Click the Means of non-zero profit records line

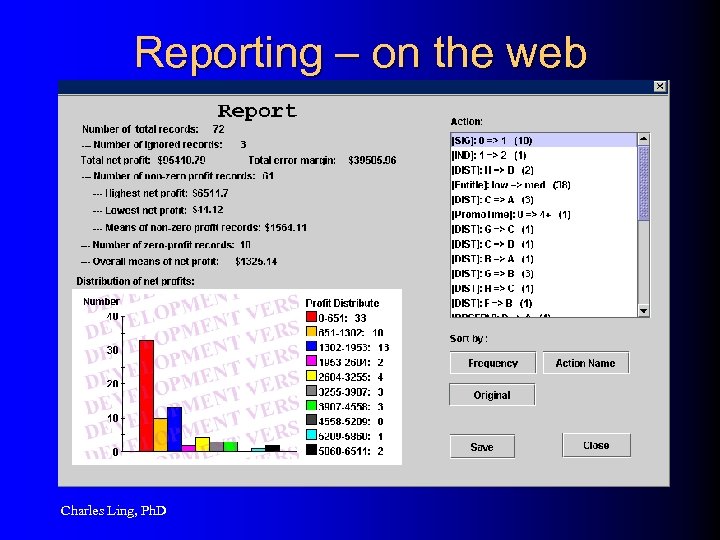coord(200,227)
